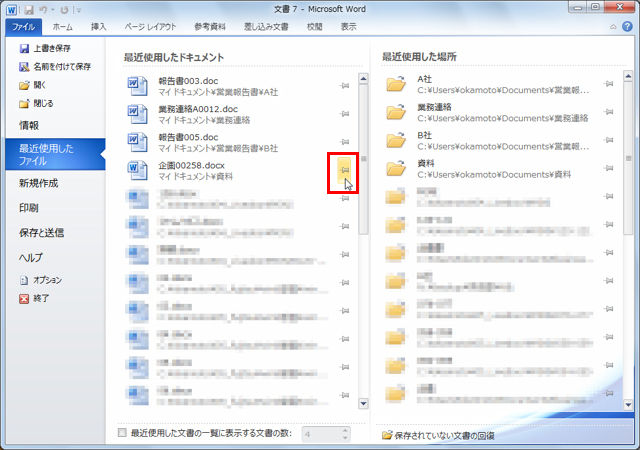Screen dimensions: 640x450
Task: Click scroll-down arrow of recent places list
Action: tap(628, 404)
